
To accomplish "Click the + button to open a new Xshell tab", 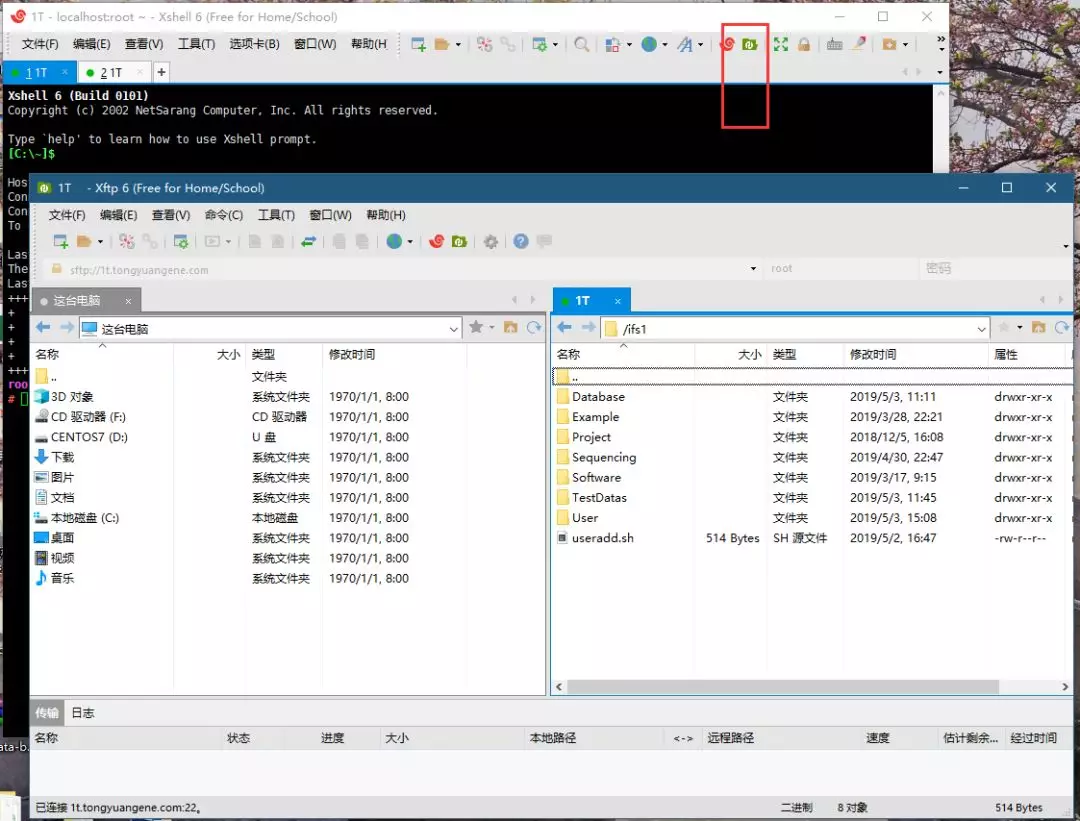I will pos(161,71).
